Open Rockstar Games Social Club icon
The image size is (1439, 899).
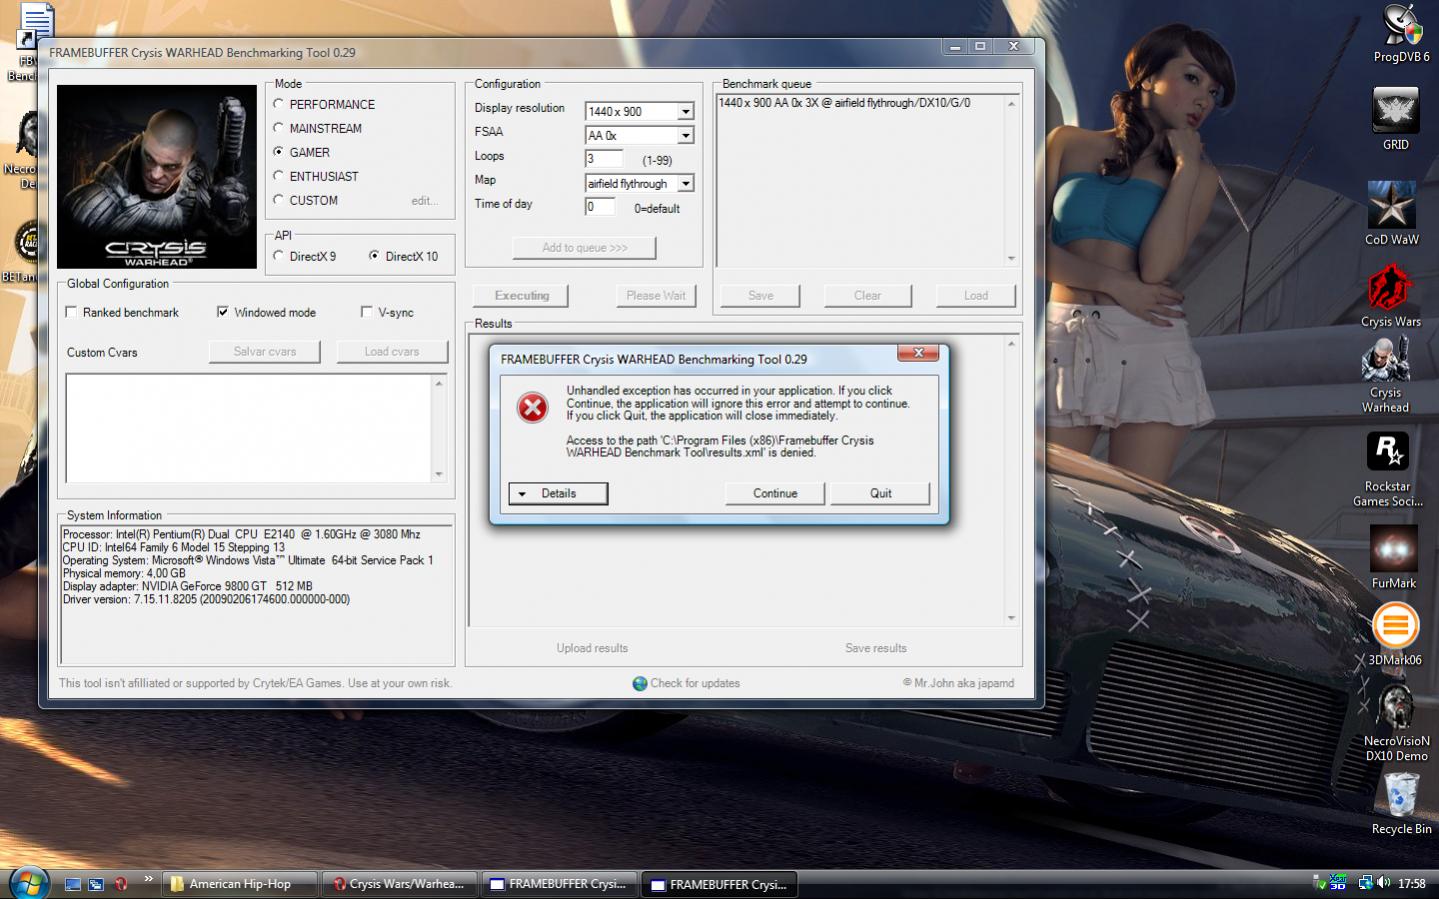point(1388,469)
